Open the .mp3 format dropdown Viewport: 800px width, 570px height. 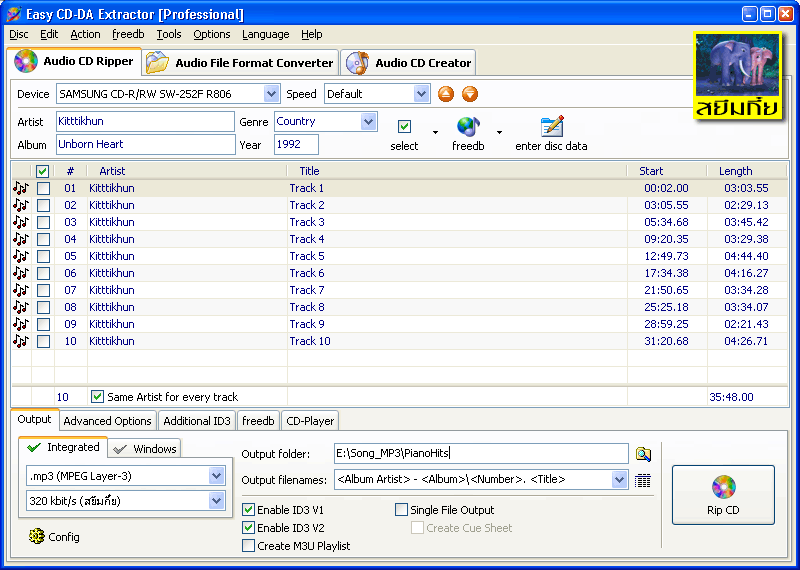[x=216, y=476]
